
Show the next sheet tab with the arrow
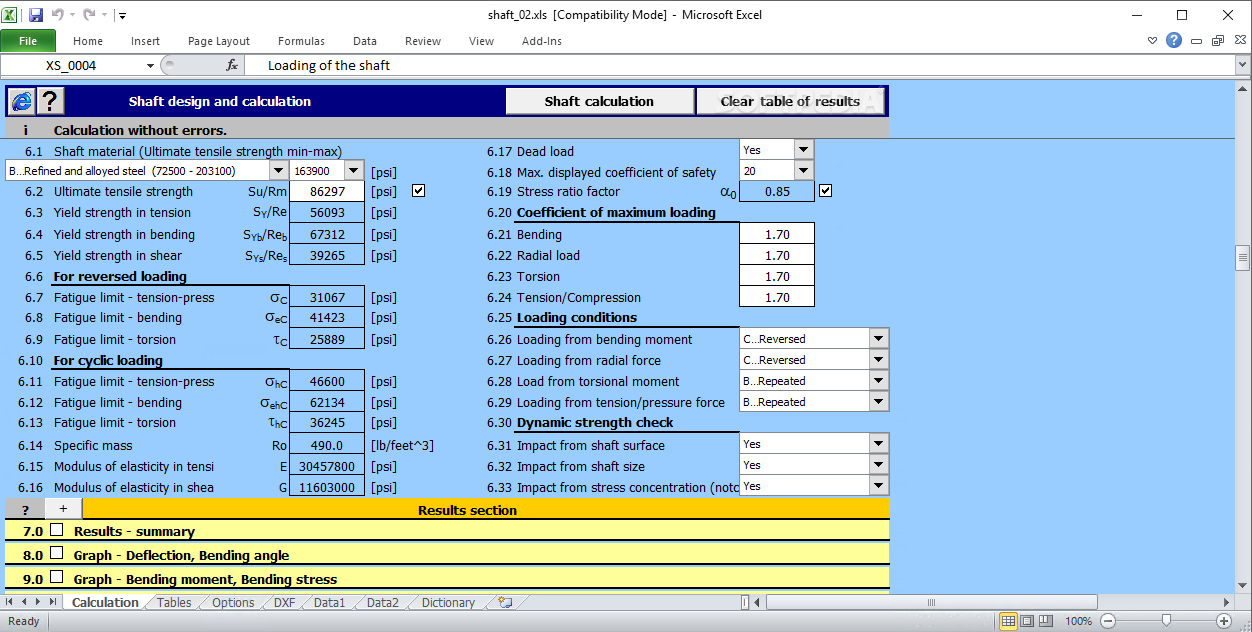[x=39, y=602]
